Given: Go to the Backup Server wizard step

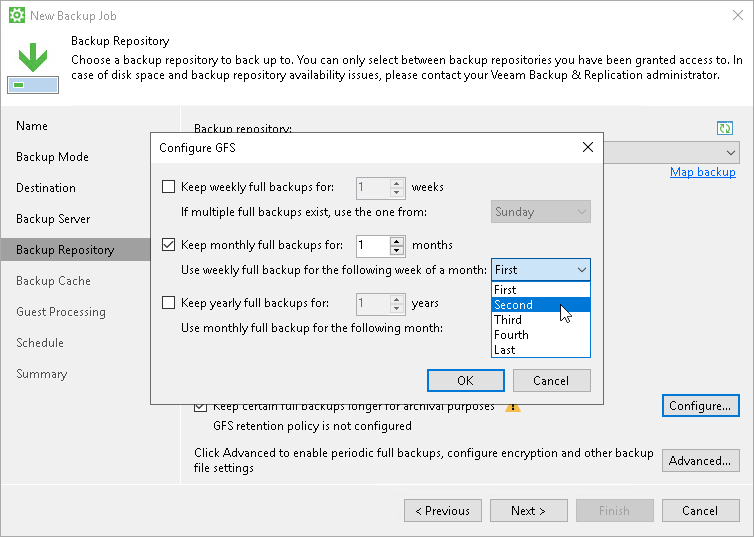Looking at the screenshot, I should (53, 219).
